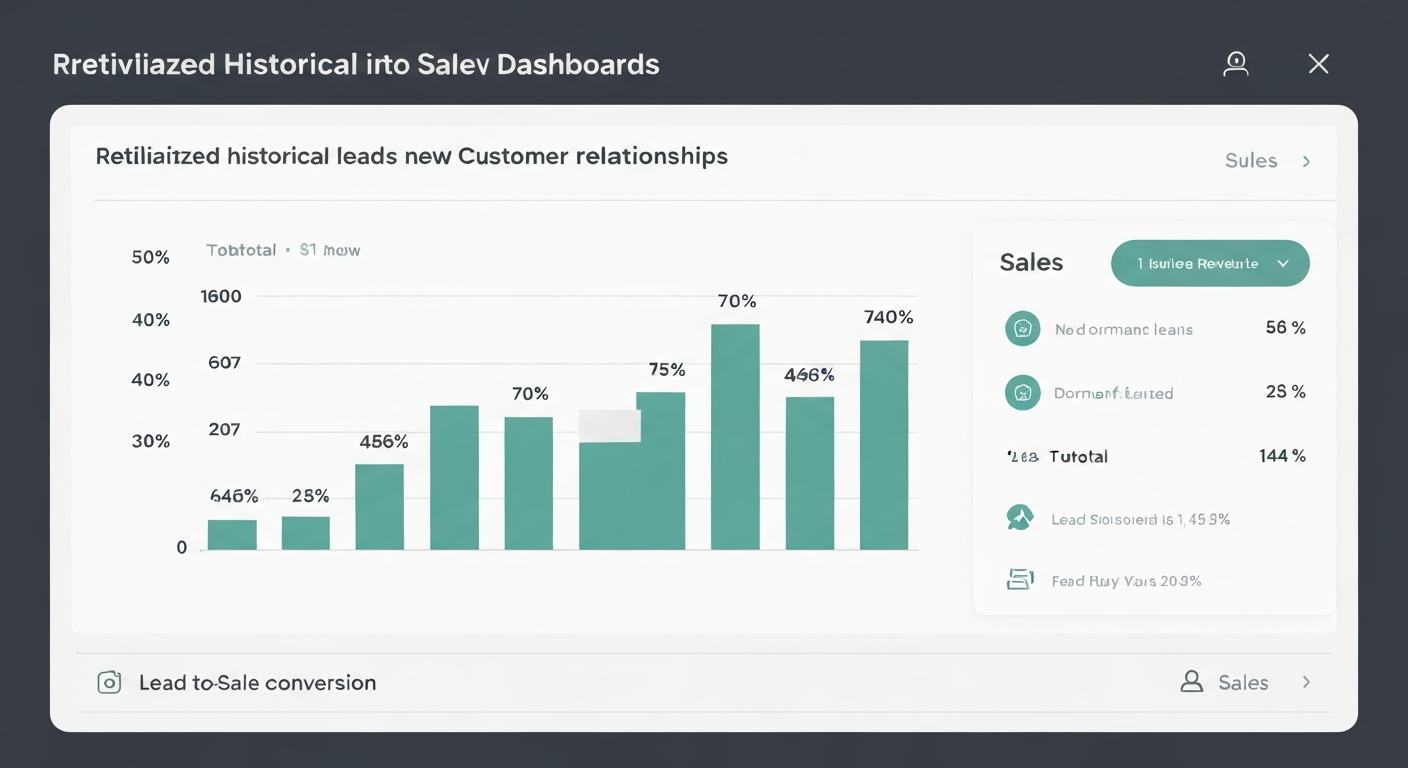Screen dimensions: 1408x768
Task: Expand the bottom Sales row chevron
Action: coord(1306,682)
